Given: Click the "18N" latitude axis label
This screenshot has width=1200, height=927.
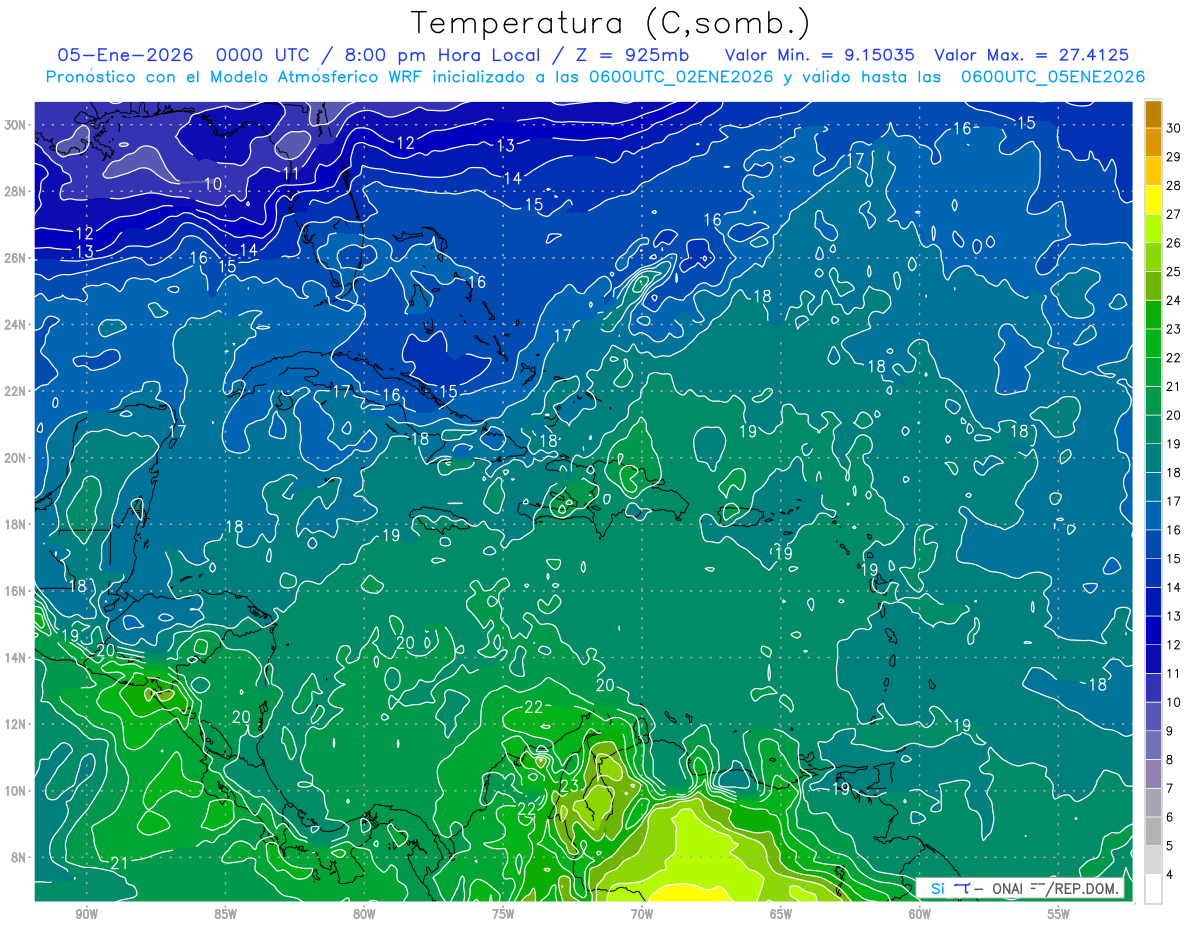Looking at the screenshot, I should (x=17, y=524).
